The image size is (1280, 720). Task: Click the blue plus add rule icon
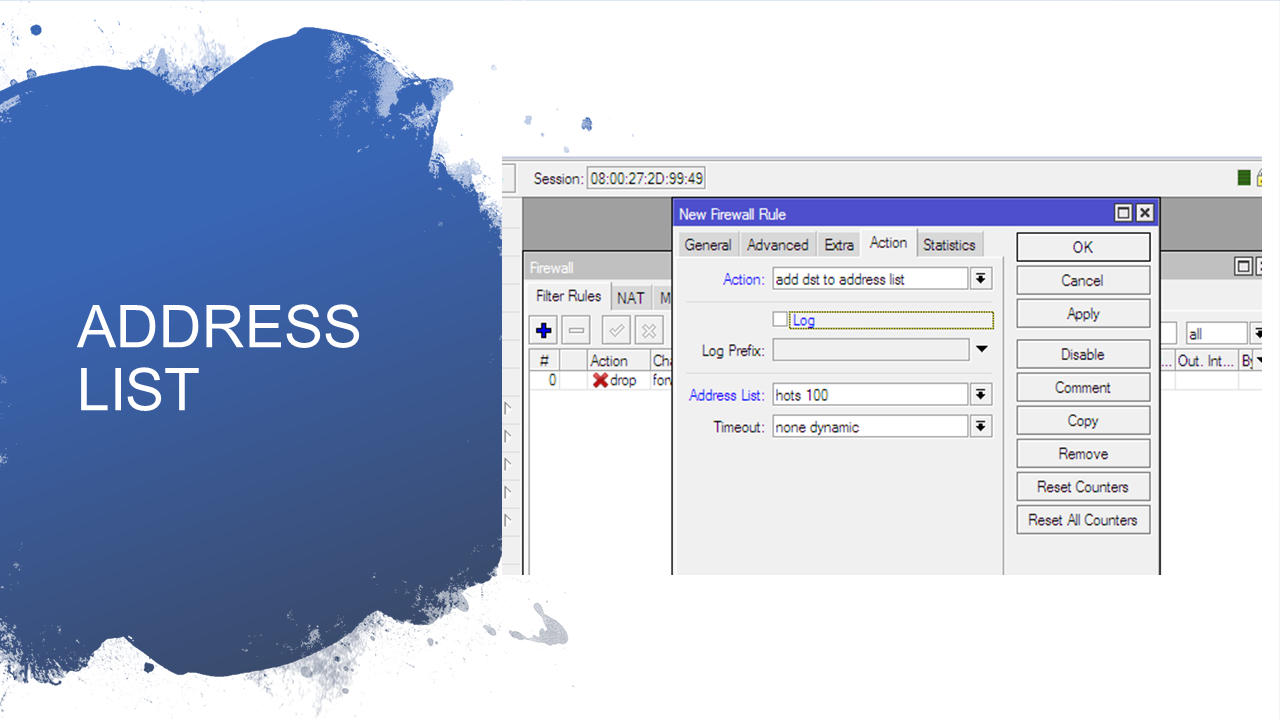[x=544, y=330]
